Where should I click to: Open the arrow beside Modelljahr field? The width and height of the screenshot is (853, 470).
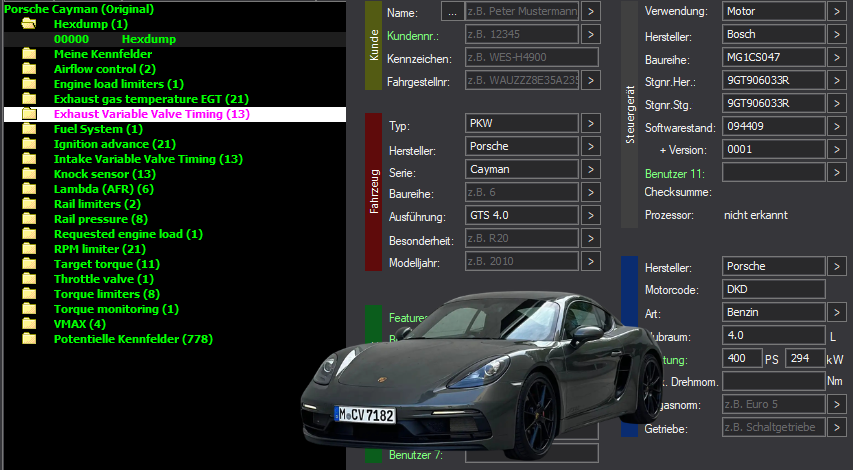591,261
